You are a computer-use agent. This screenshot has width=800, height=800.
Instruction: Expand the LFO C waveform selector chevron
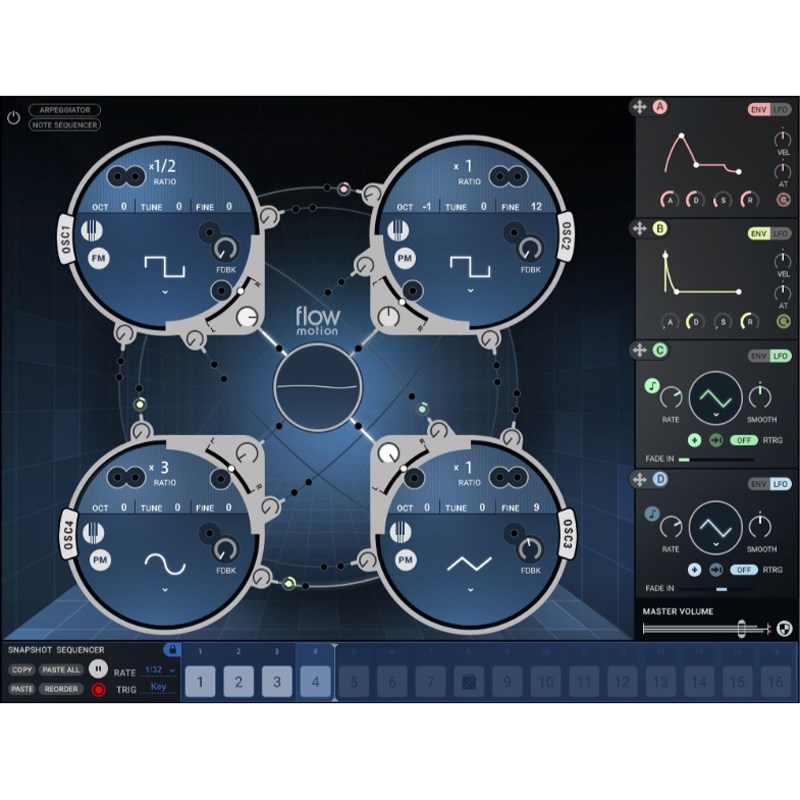point(716,415)
